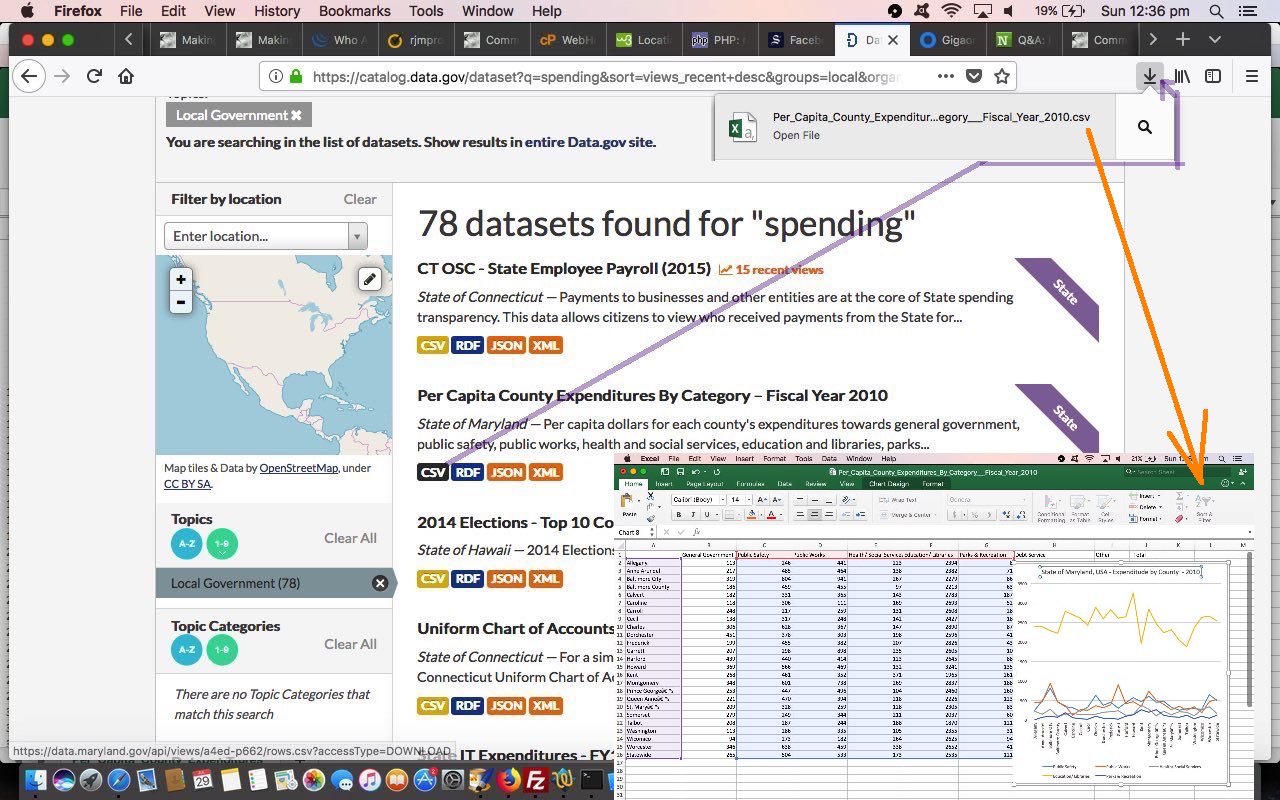This screenshot has width=1280, height=800.
Task: Open the Firefox hamburger menu
Action: coord(1251,76)
